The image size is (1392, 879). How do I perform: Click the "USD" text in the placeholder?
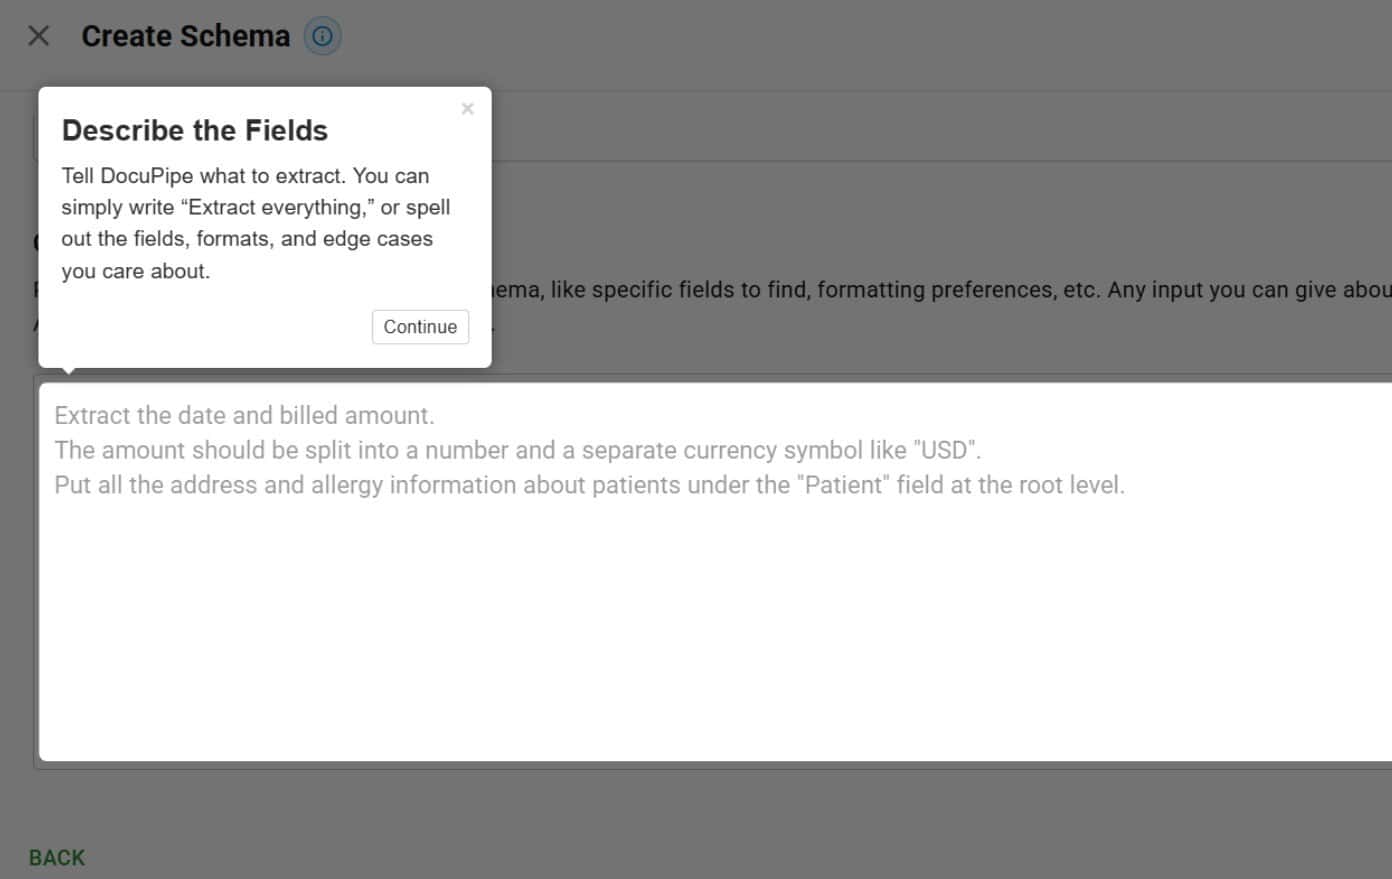(945, 450)
